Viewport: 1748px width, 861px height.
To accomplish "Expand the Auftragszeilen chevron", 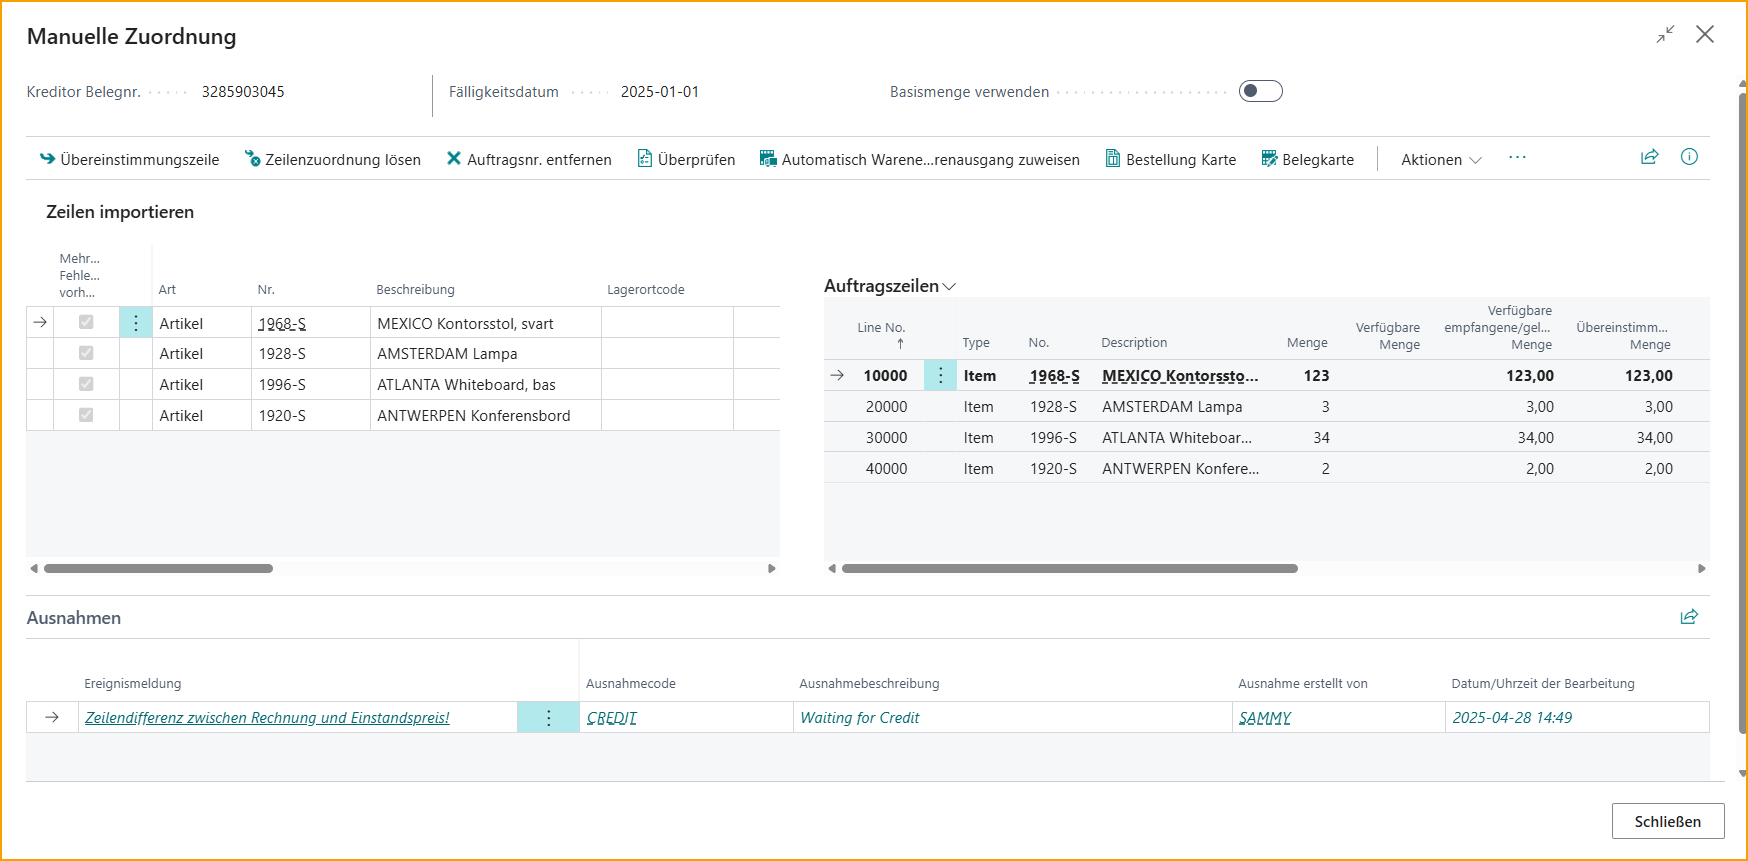I will 949,286.
